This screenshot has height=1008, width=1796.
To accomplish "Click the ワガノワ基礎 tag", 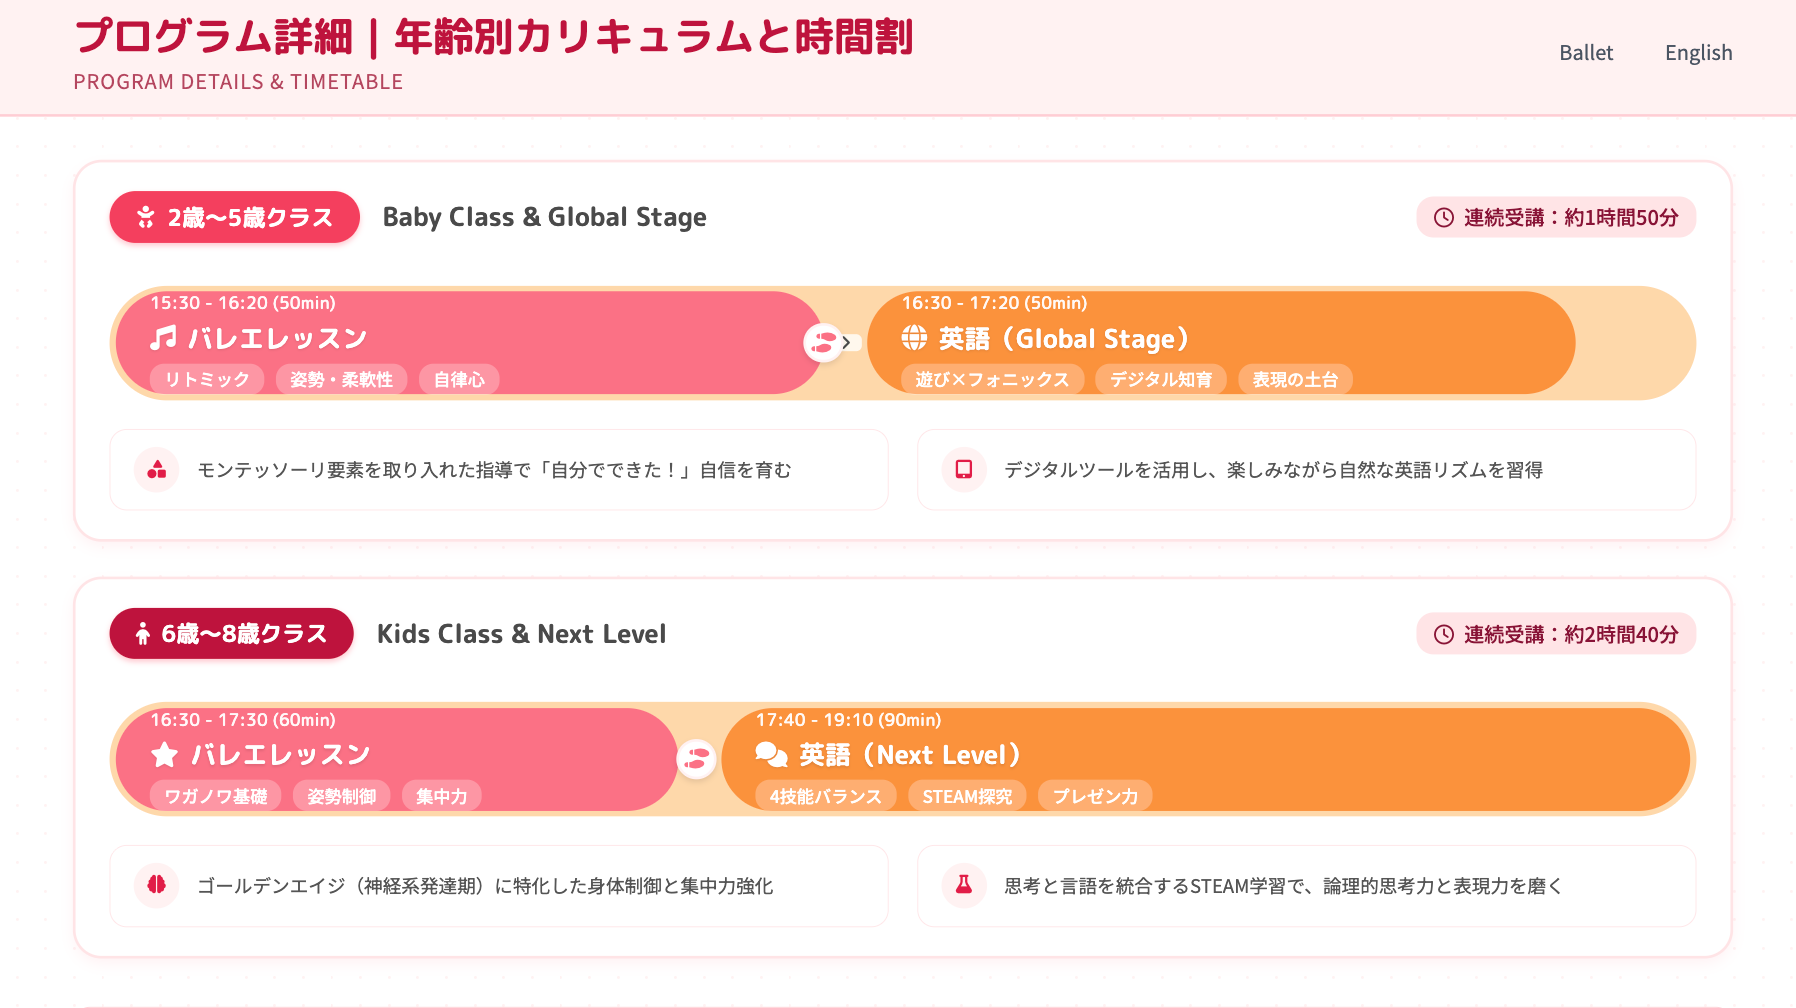I will click(x=216, y=797).
